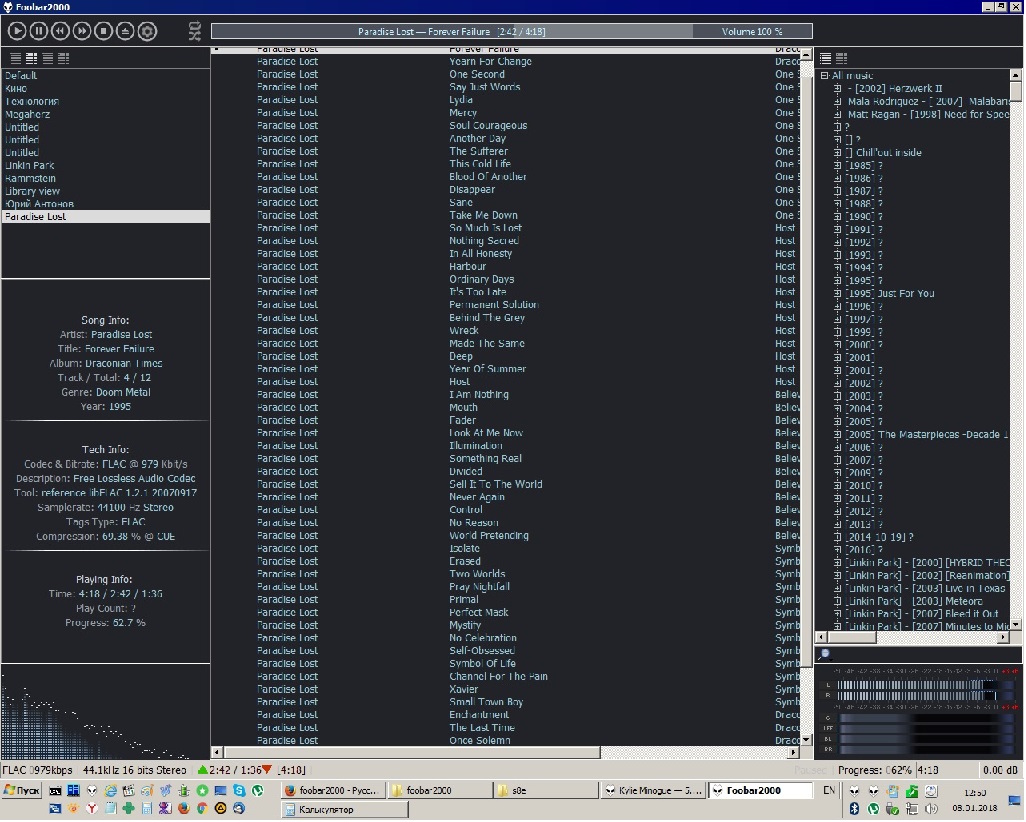Collapse the 'All music' tree node

[824, 76]
